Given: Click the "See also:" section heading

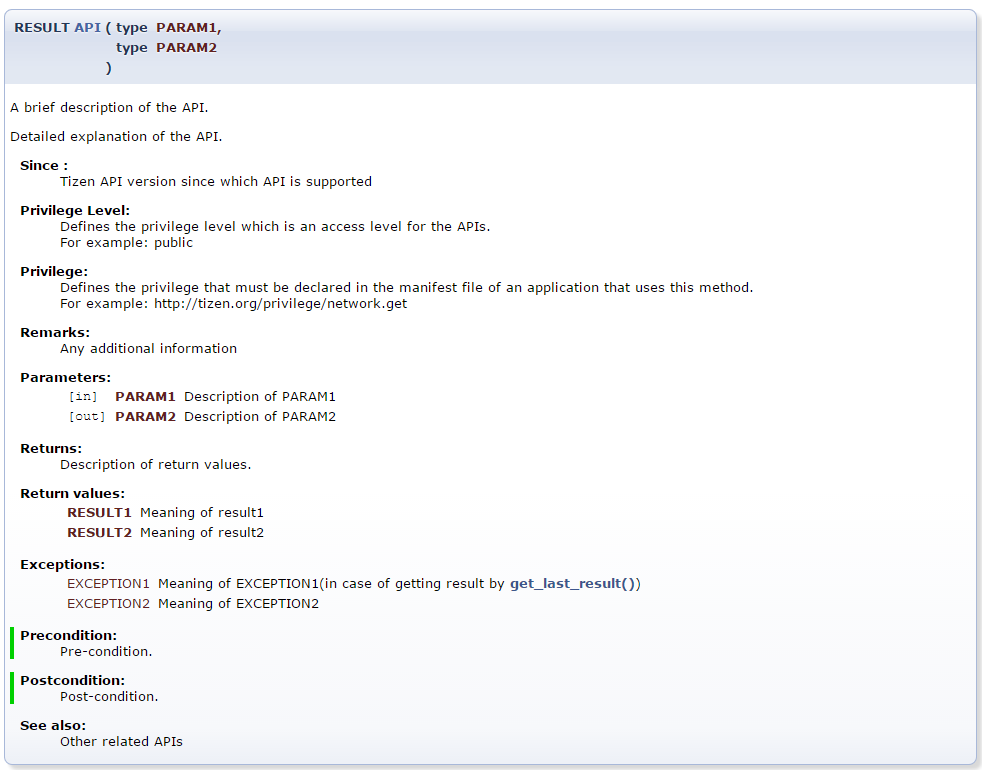Looking at the screenshot, I should click(53, 725).
